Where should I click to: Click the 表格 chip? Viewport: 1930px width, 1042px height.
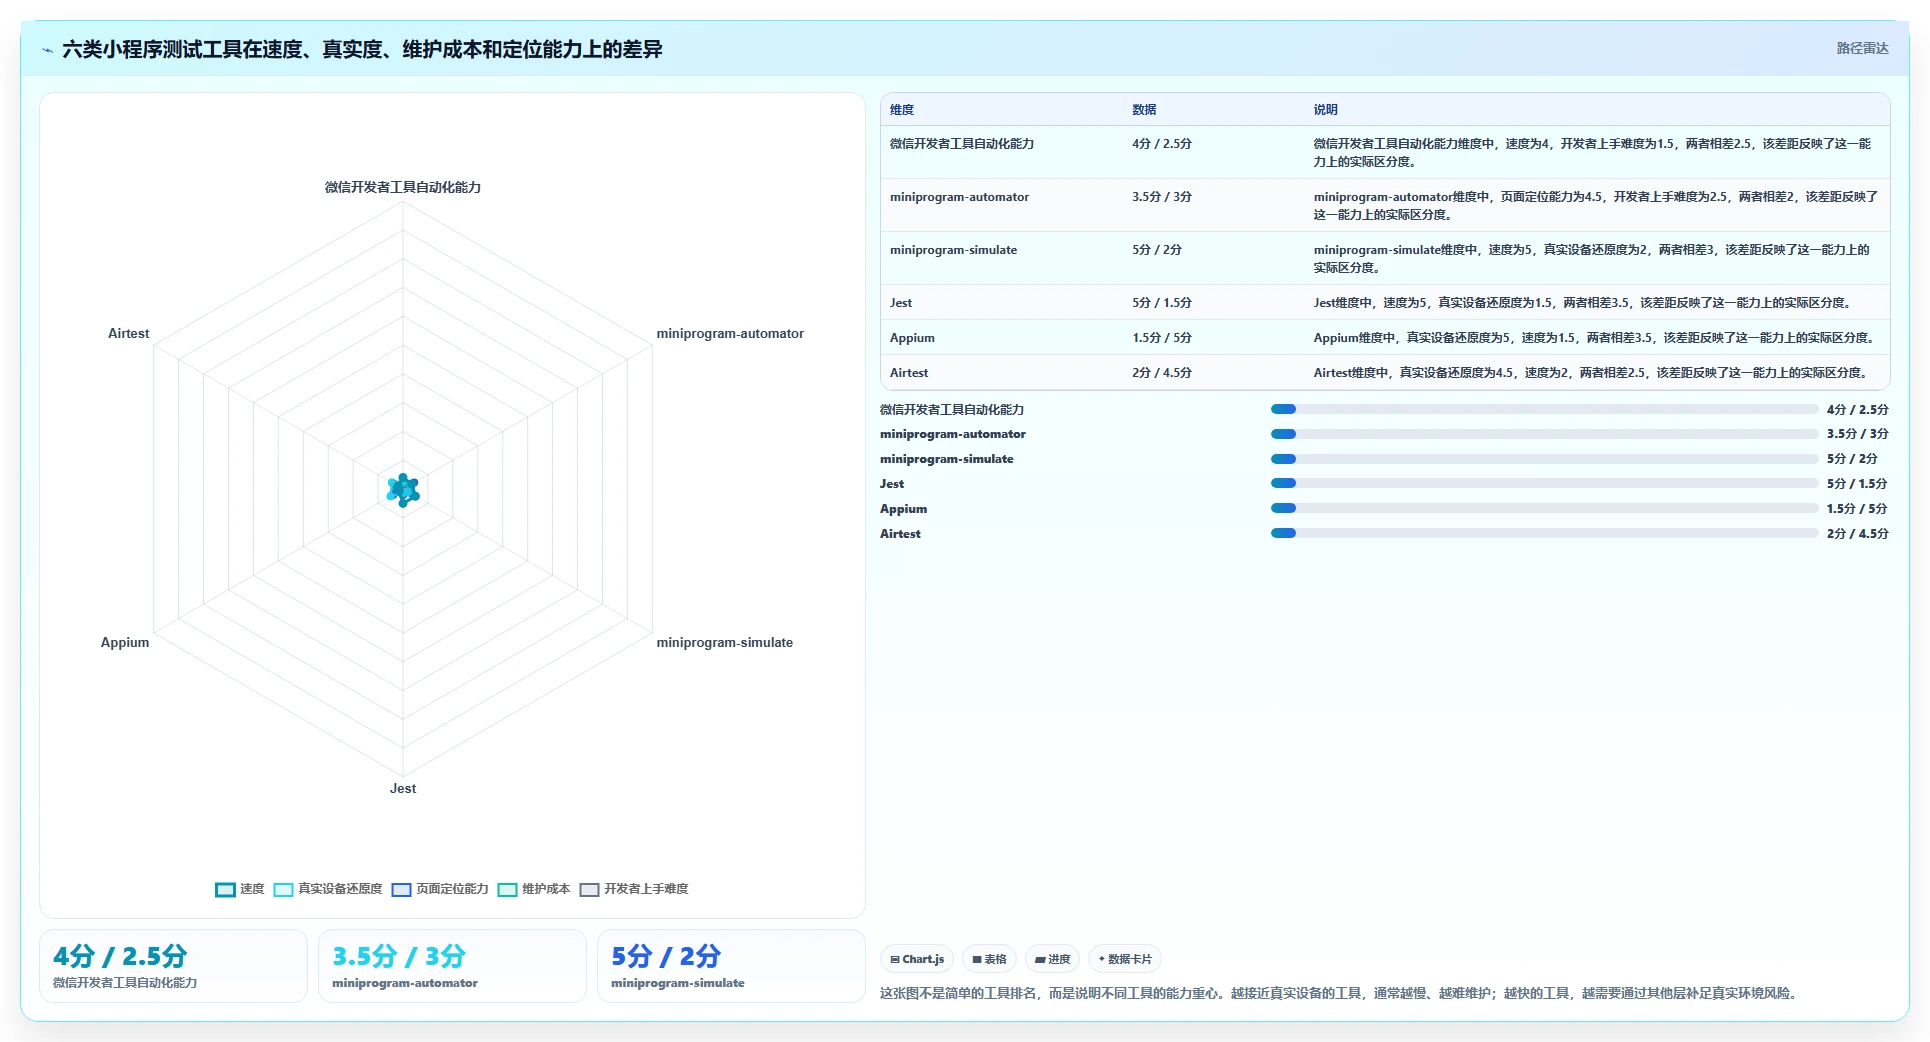pos(989,959)
